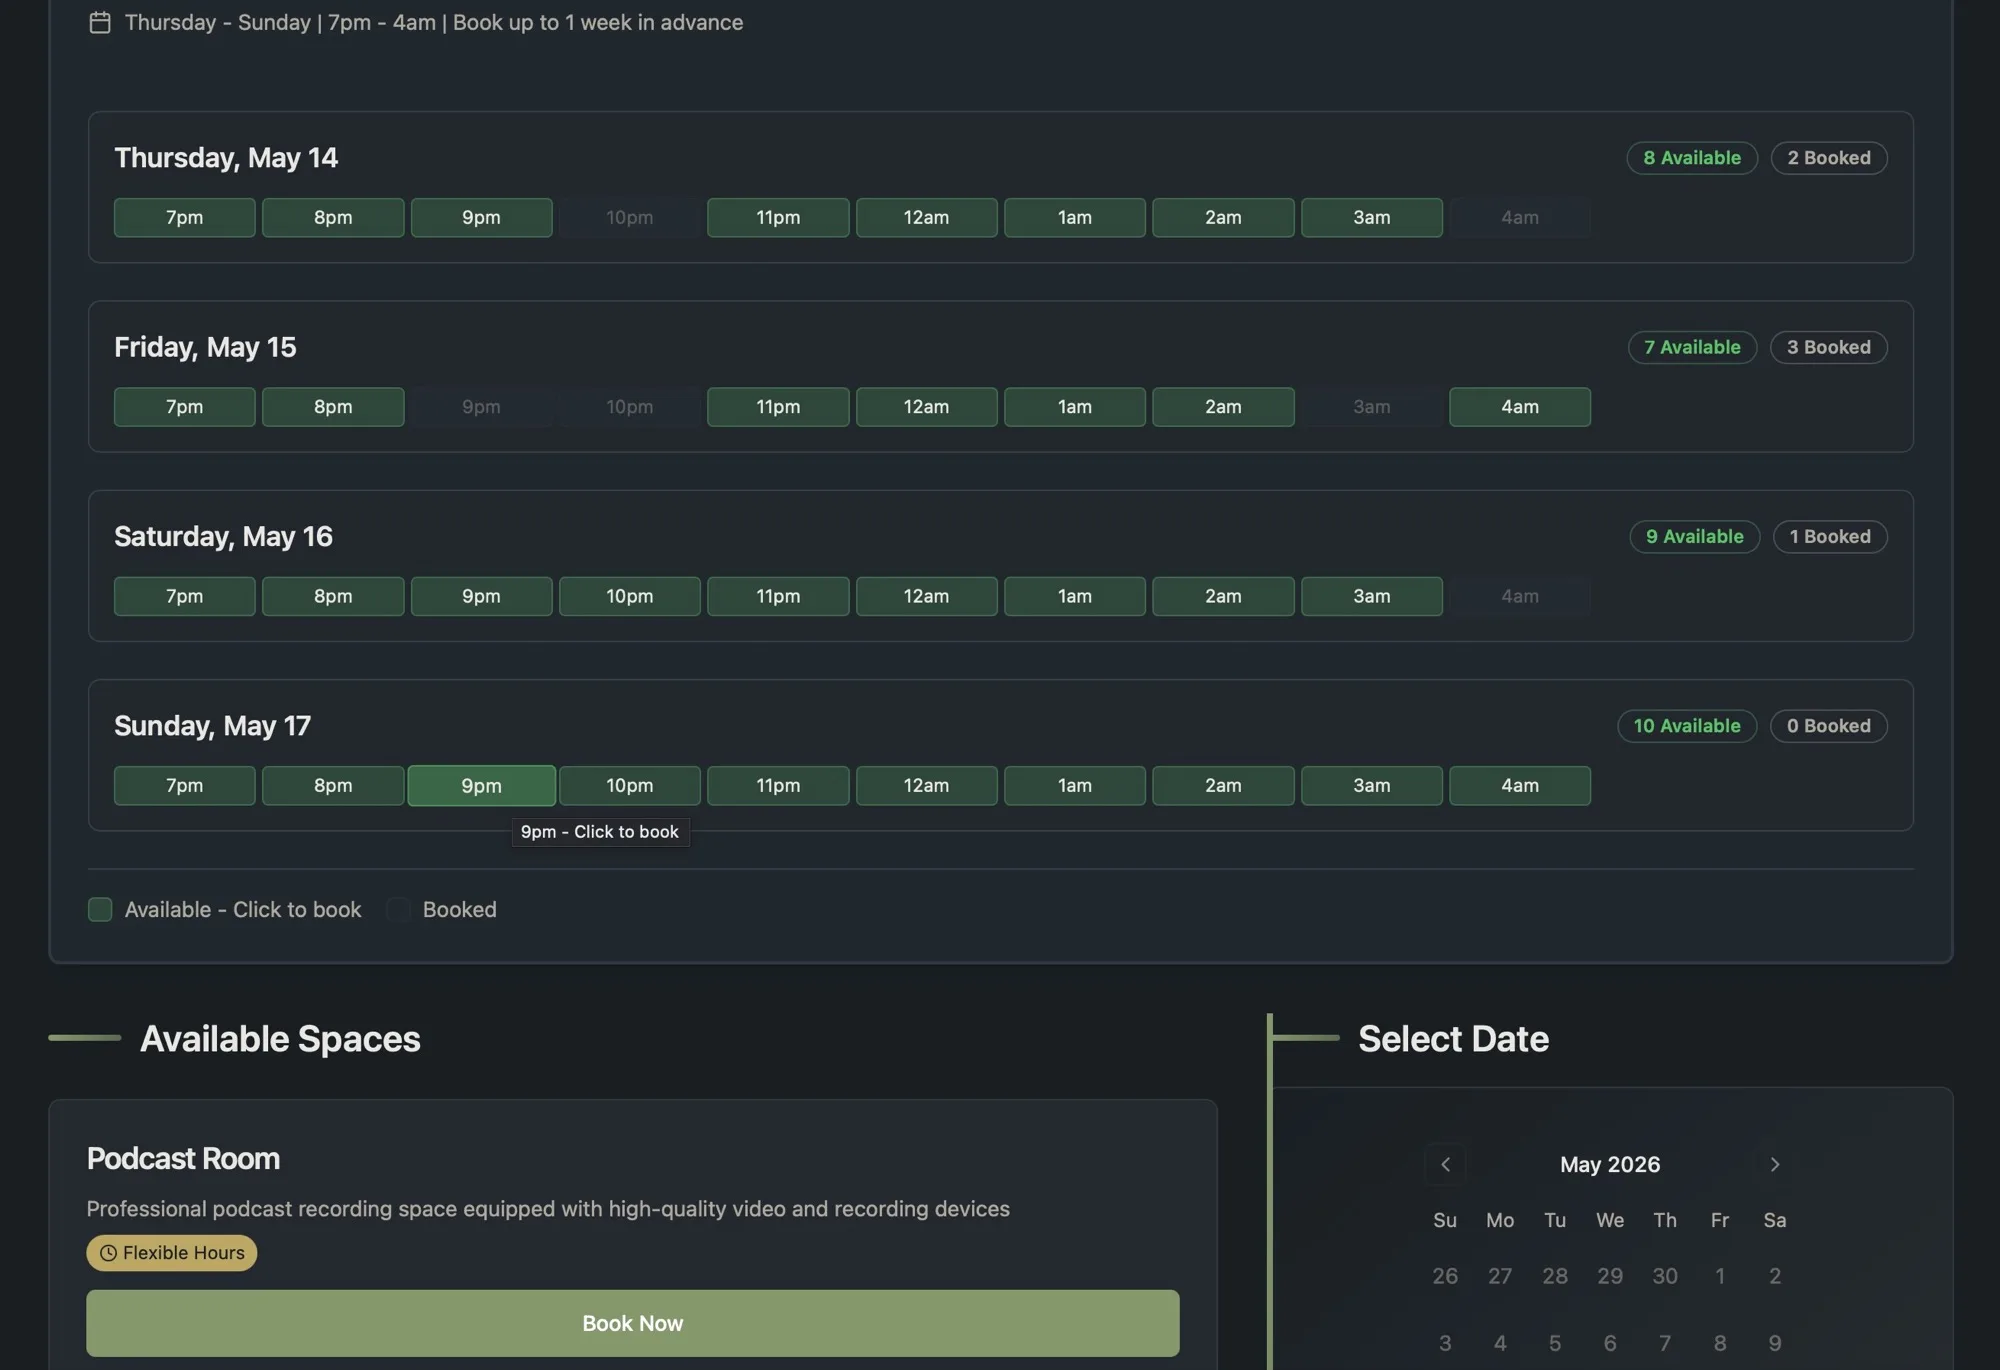Pick the 4am slot on Sunday, May 17

click(1520, 786)
